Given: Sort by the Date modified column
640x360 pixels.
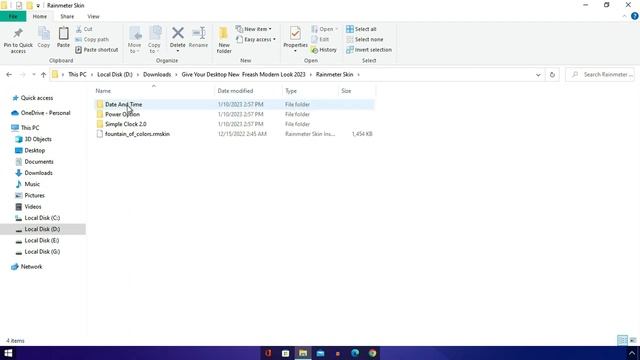Looking at the screenshot, I should (248, 91).
